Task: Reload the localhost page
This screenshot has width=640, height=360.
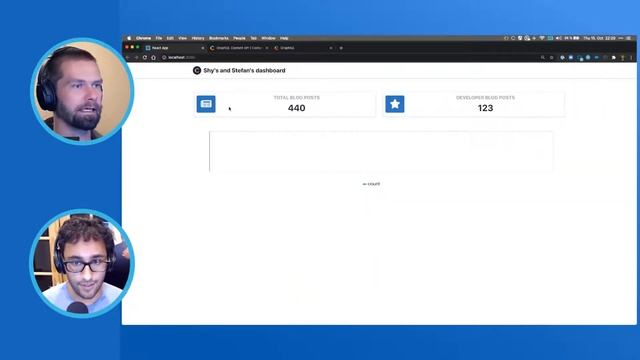Action: 145,58
